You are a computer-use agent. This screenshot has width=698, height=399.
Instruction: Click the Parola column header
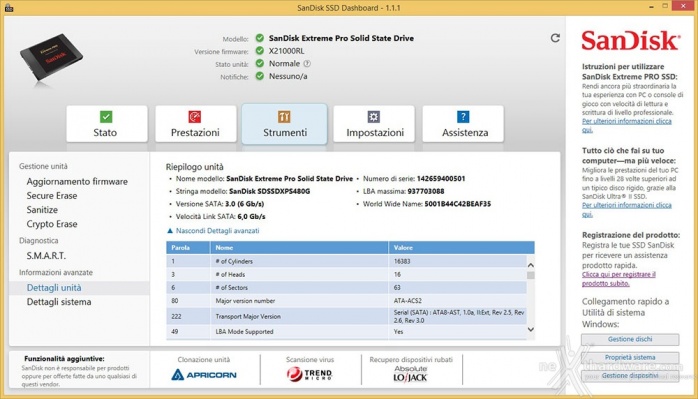pos(188,248)
